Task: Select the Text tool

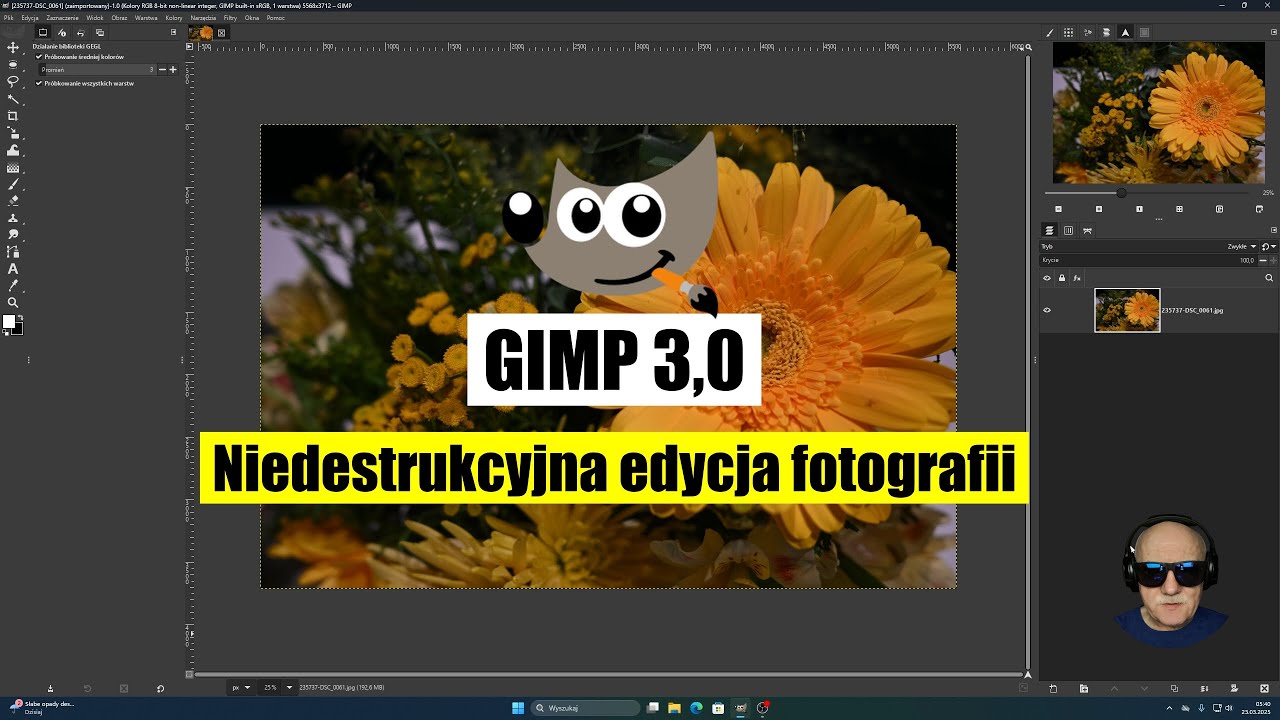Action: coord(13,268)
